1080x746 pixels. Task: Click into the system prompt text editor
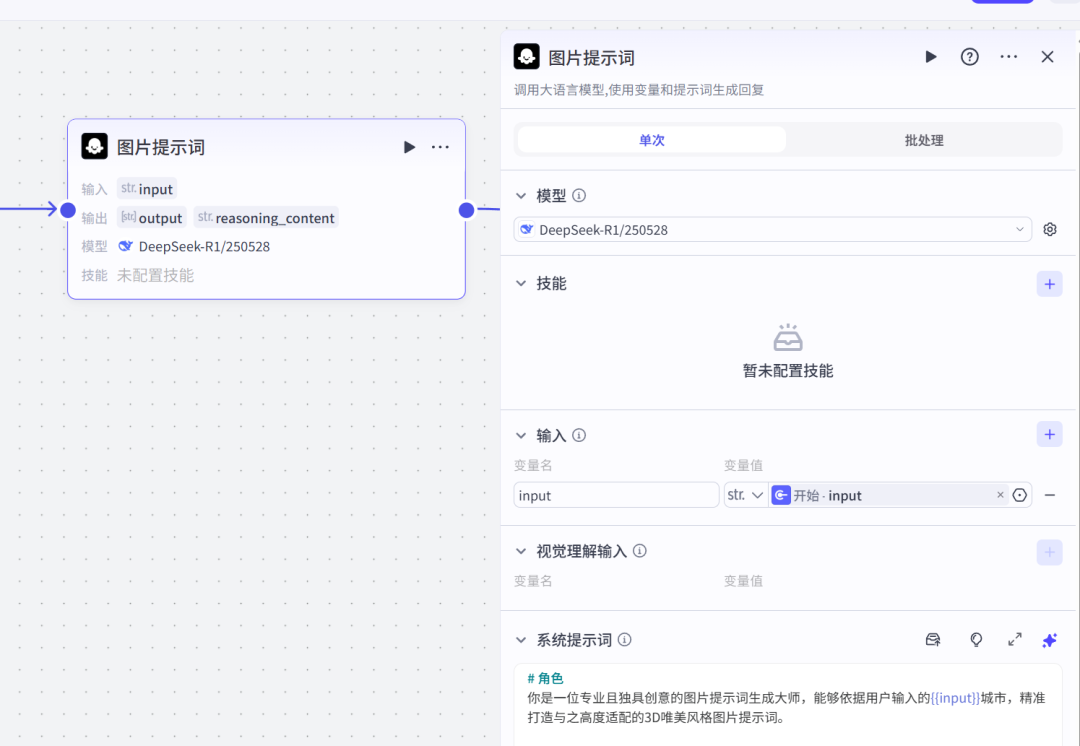point(787,705)
